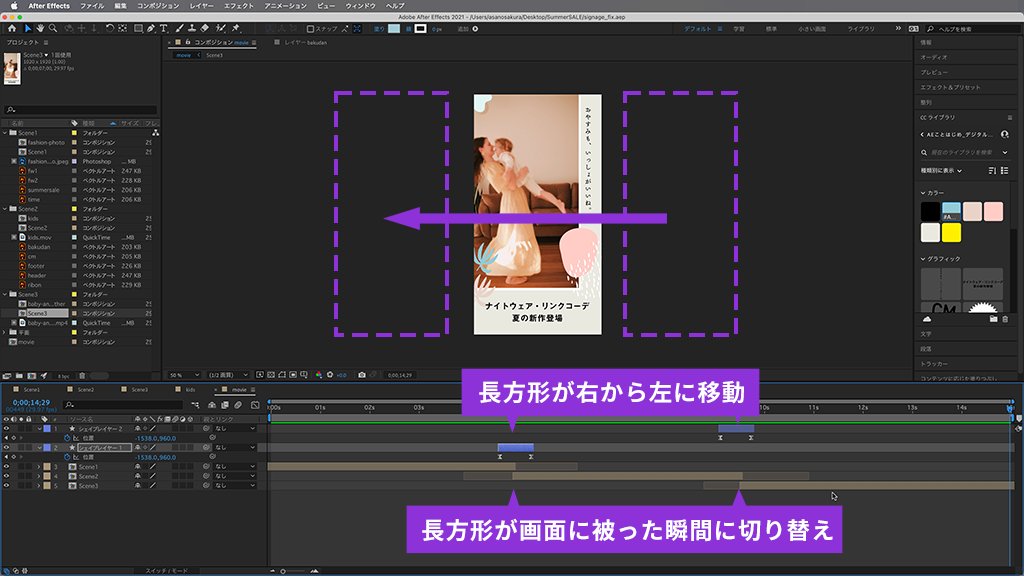Click the list view icon in CC Libraries
Viewport: 1024px width, 576px height.
coord(1004,170)
